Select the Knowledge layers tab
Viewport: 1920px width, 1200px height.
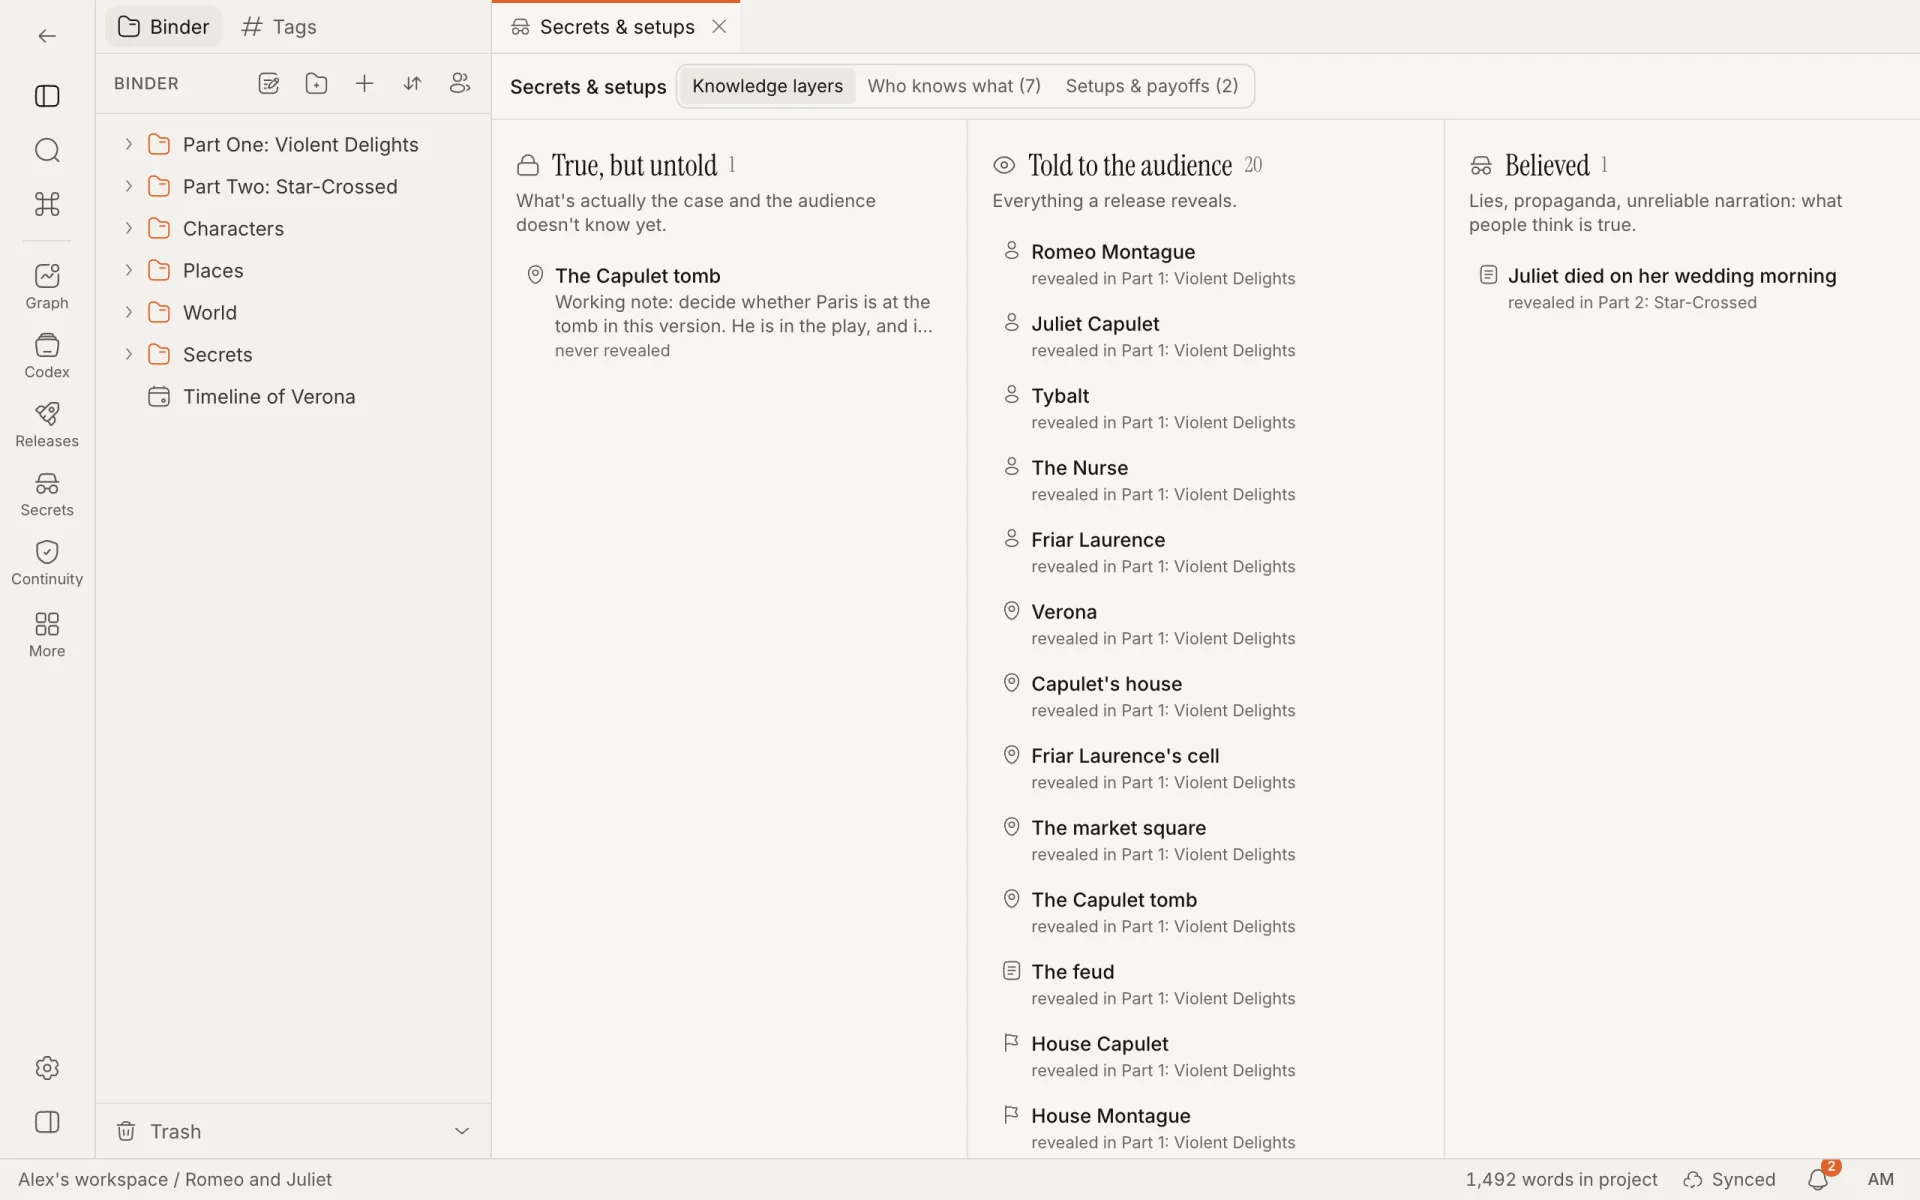pyautogui.click(x=767, y=86)
